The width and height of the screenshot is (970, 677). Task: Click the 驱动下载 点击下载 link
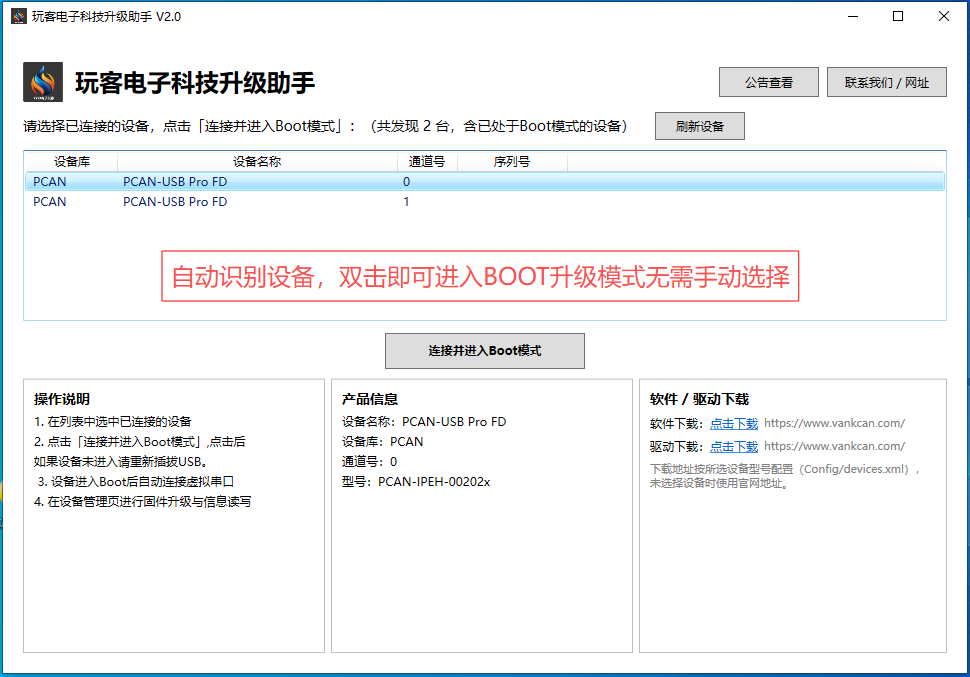click(x=734, y=447)
